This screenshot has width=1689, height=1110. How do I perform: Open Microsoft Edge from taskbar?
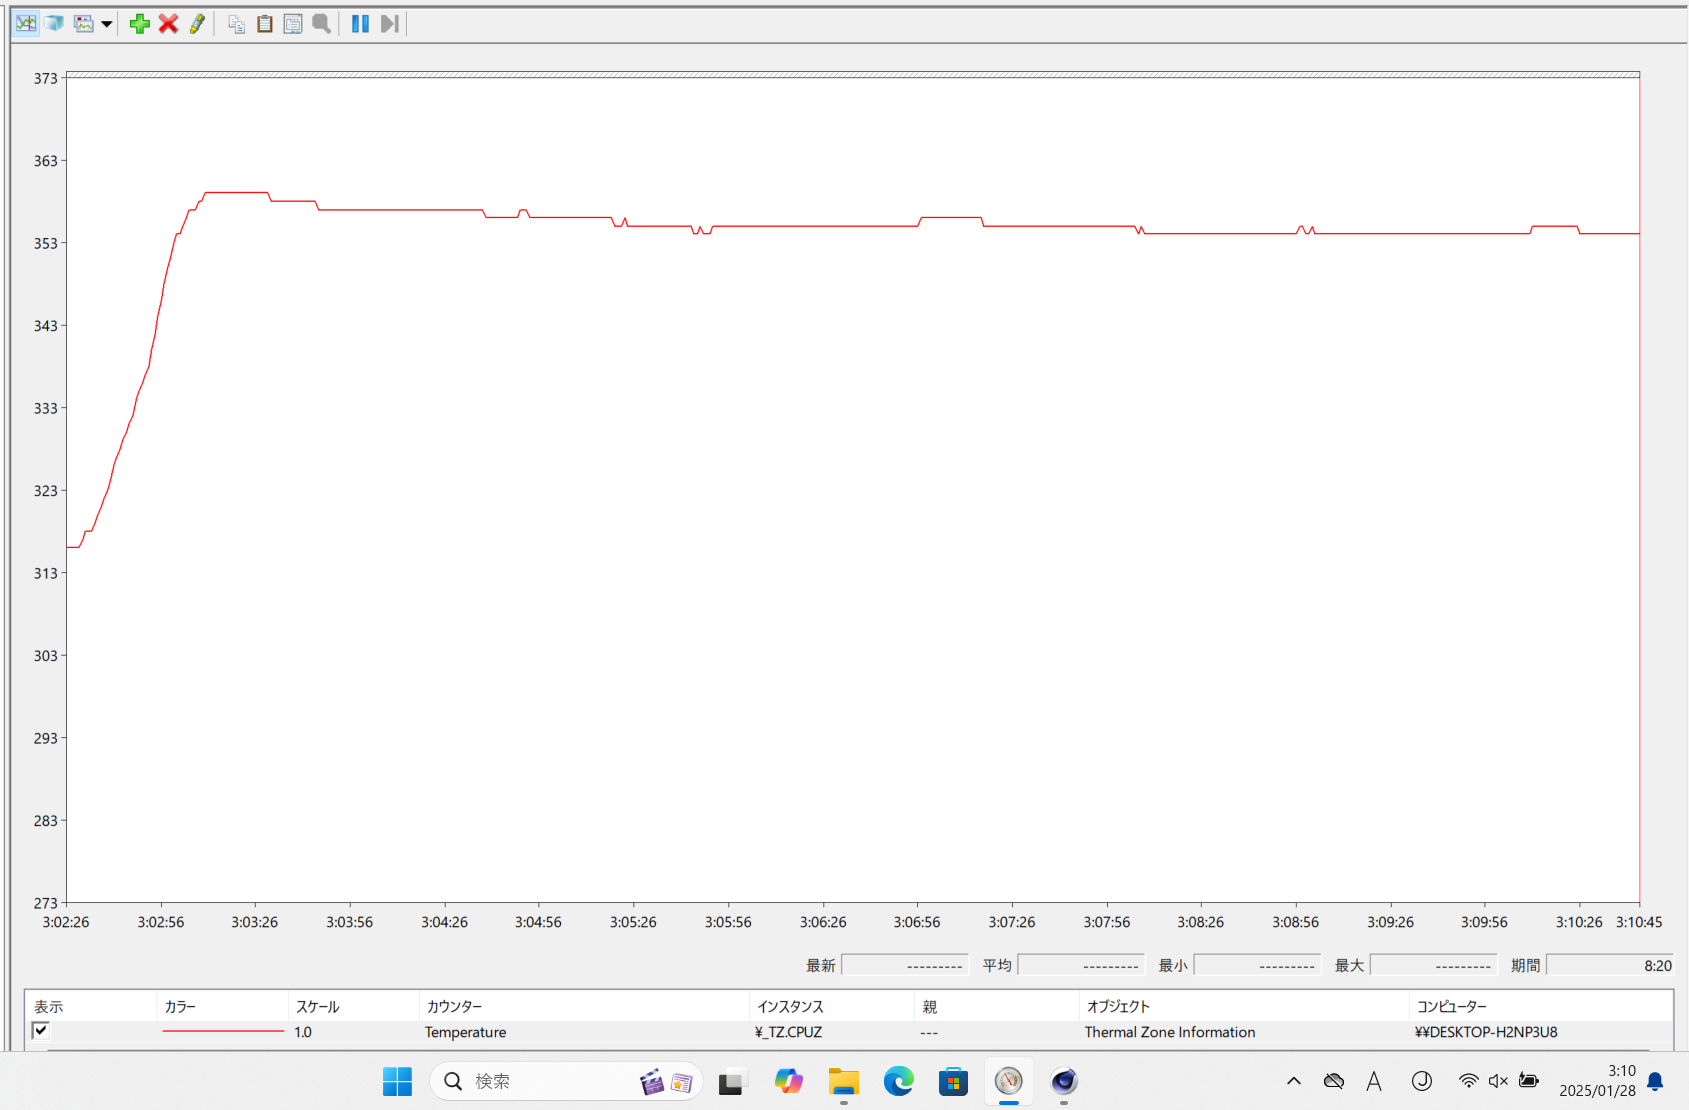coord(898,1081)
